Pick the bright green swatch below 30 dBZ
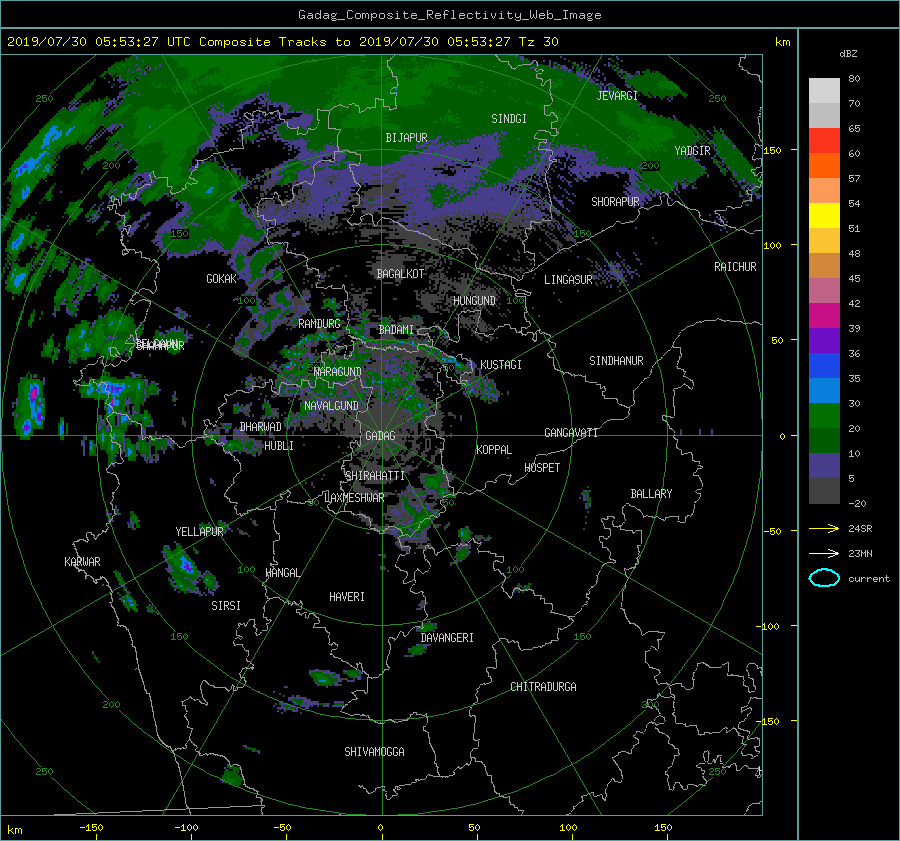The width and height of the screenshot is (900, 841). [x=824, y=416]
